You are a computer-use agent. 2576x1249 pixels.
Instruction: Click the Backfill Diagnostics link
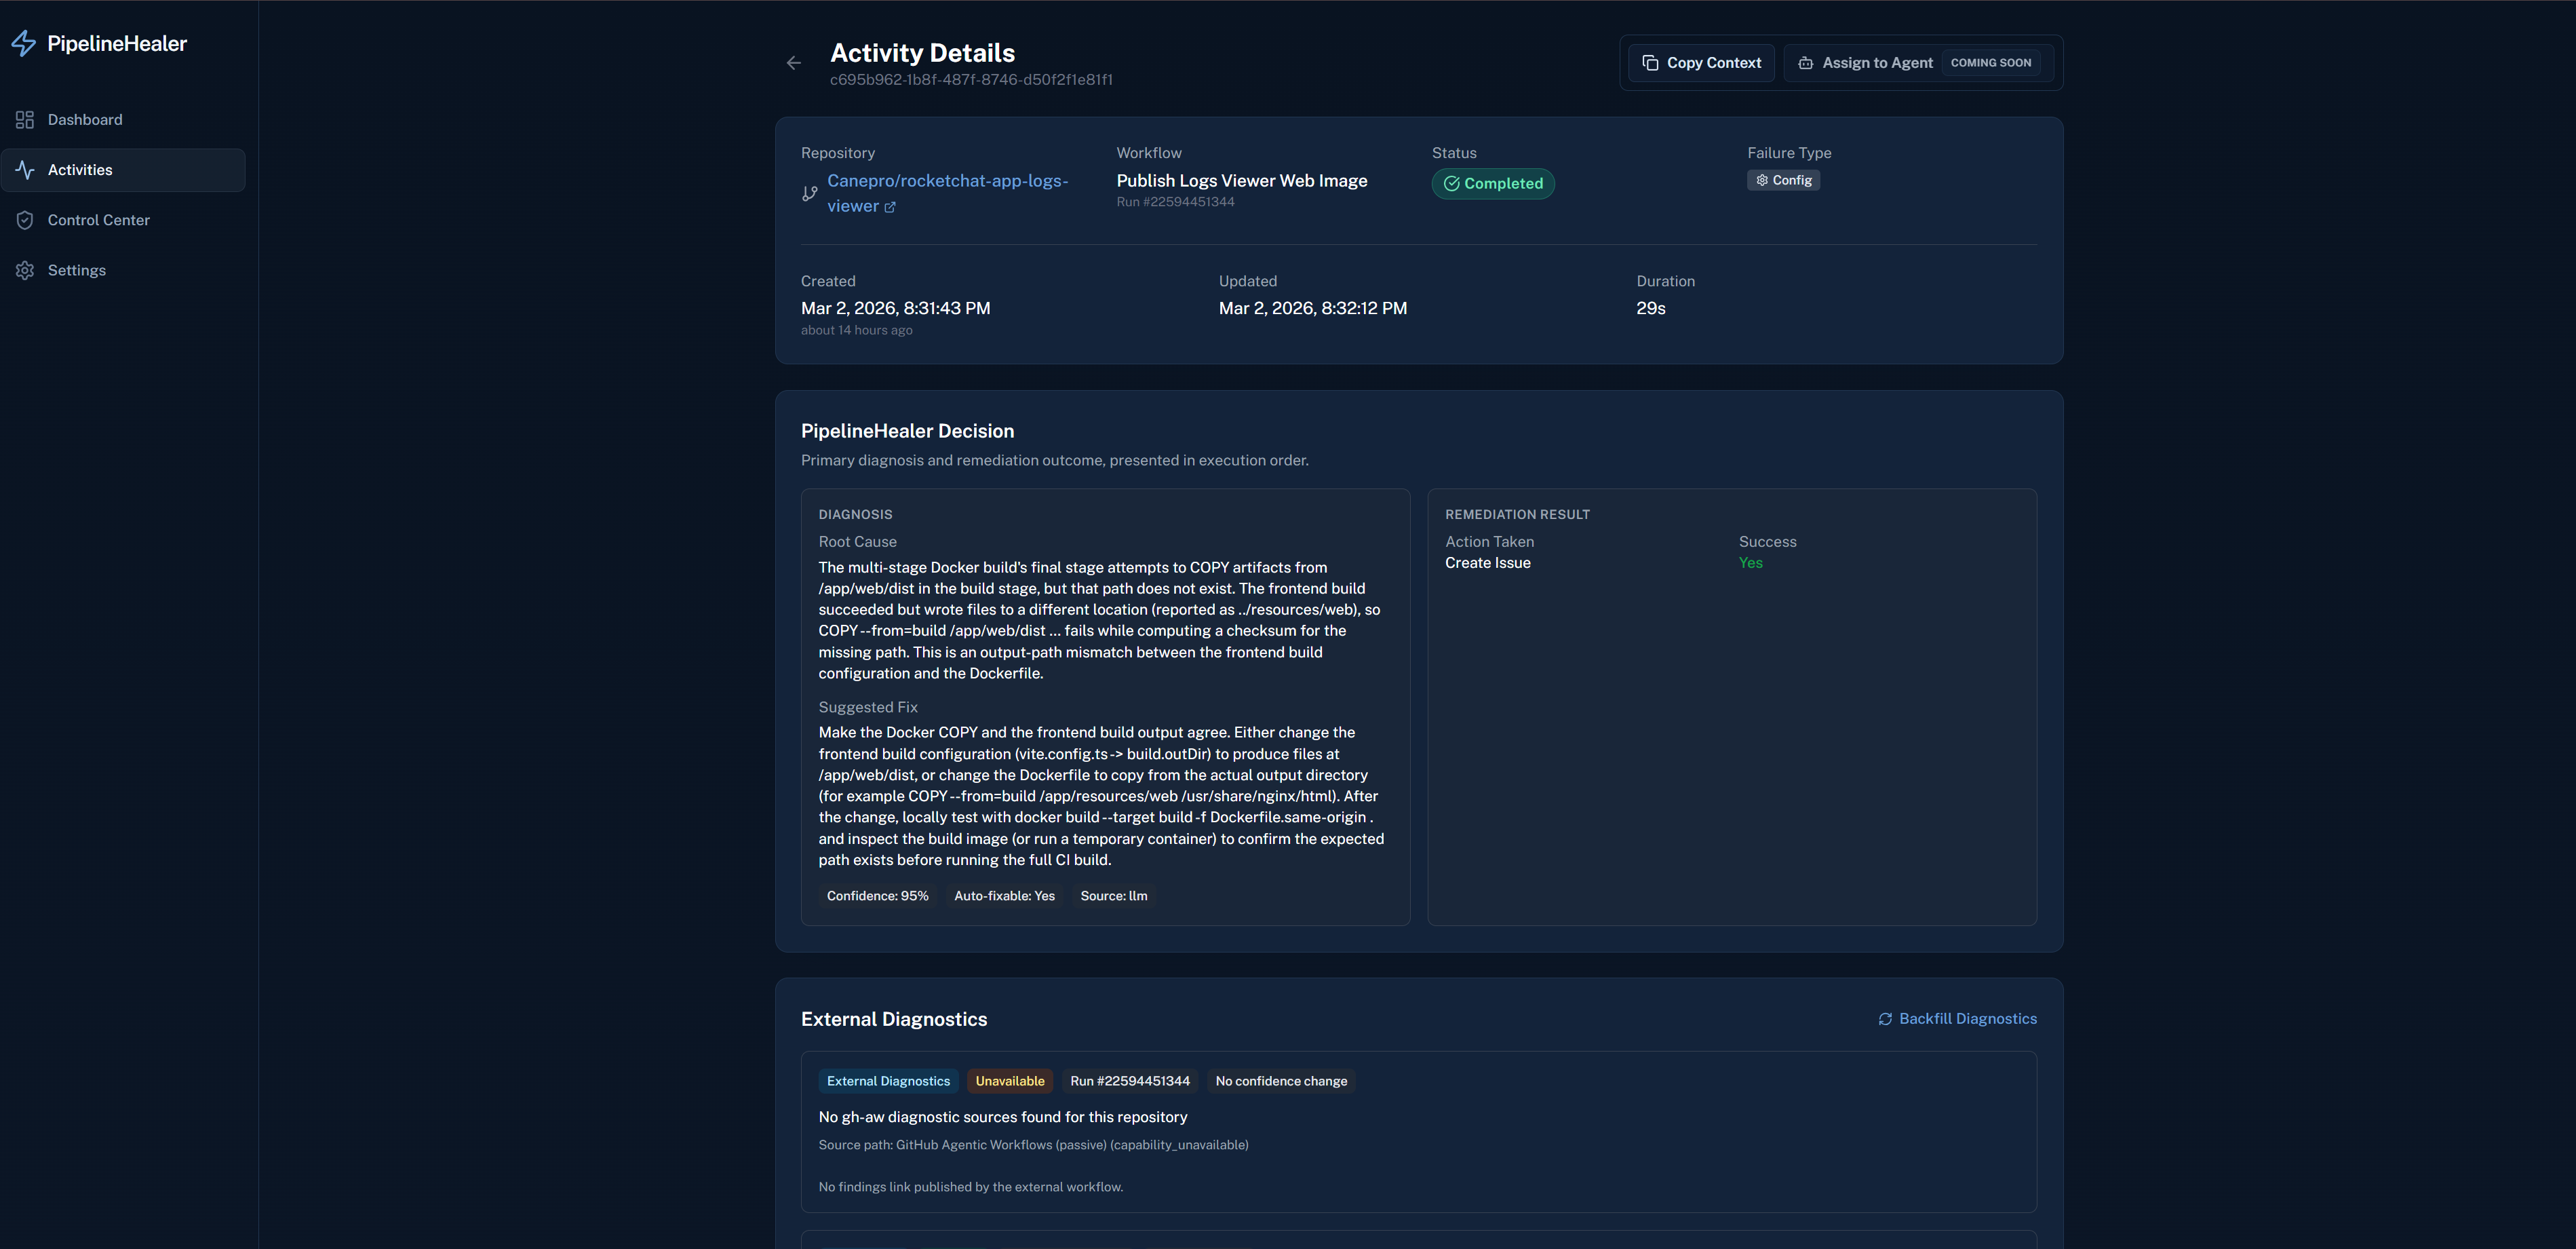[1957, 1019]
